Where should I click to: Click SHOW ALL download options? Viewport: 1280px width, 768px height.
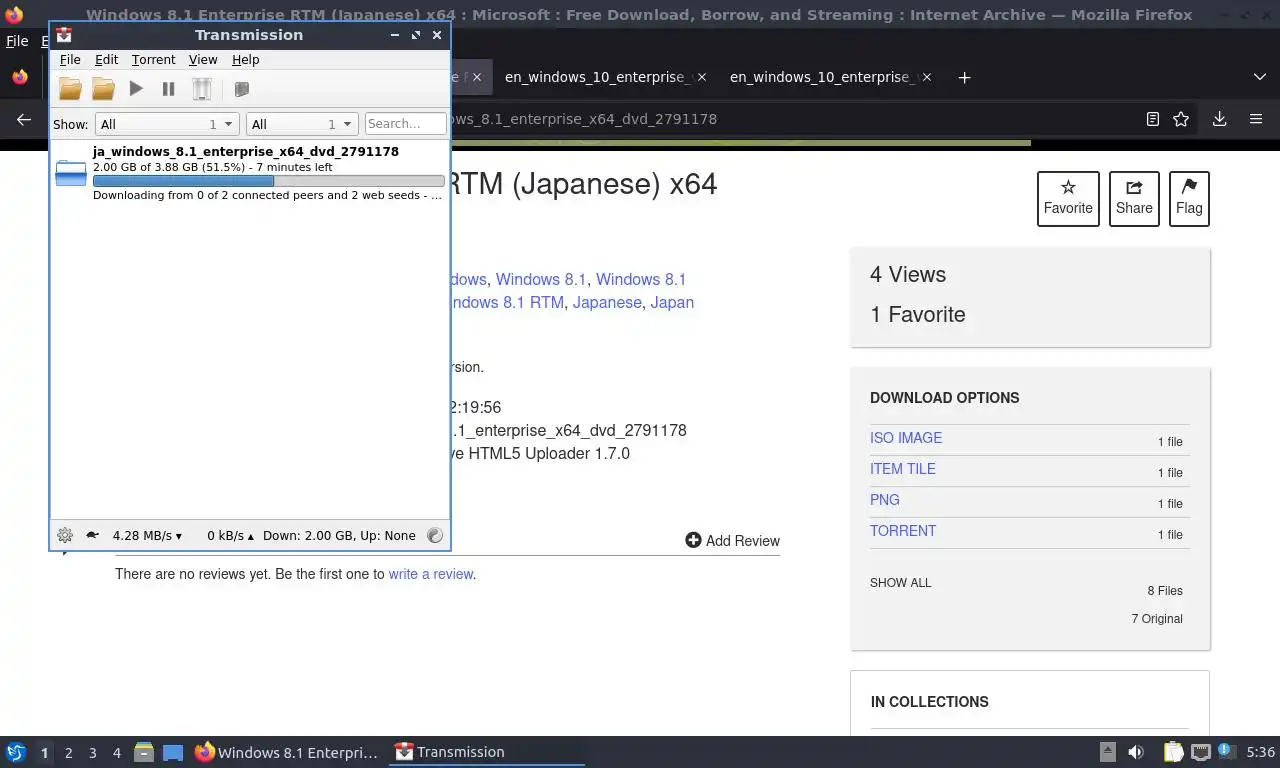[x=900, y=583]
